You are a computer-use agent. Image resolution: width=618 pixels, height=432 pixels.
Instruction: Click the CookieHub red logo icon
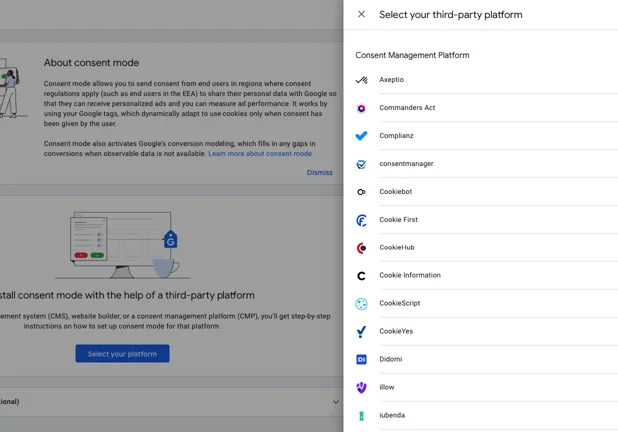point(361,248)
